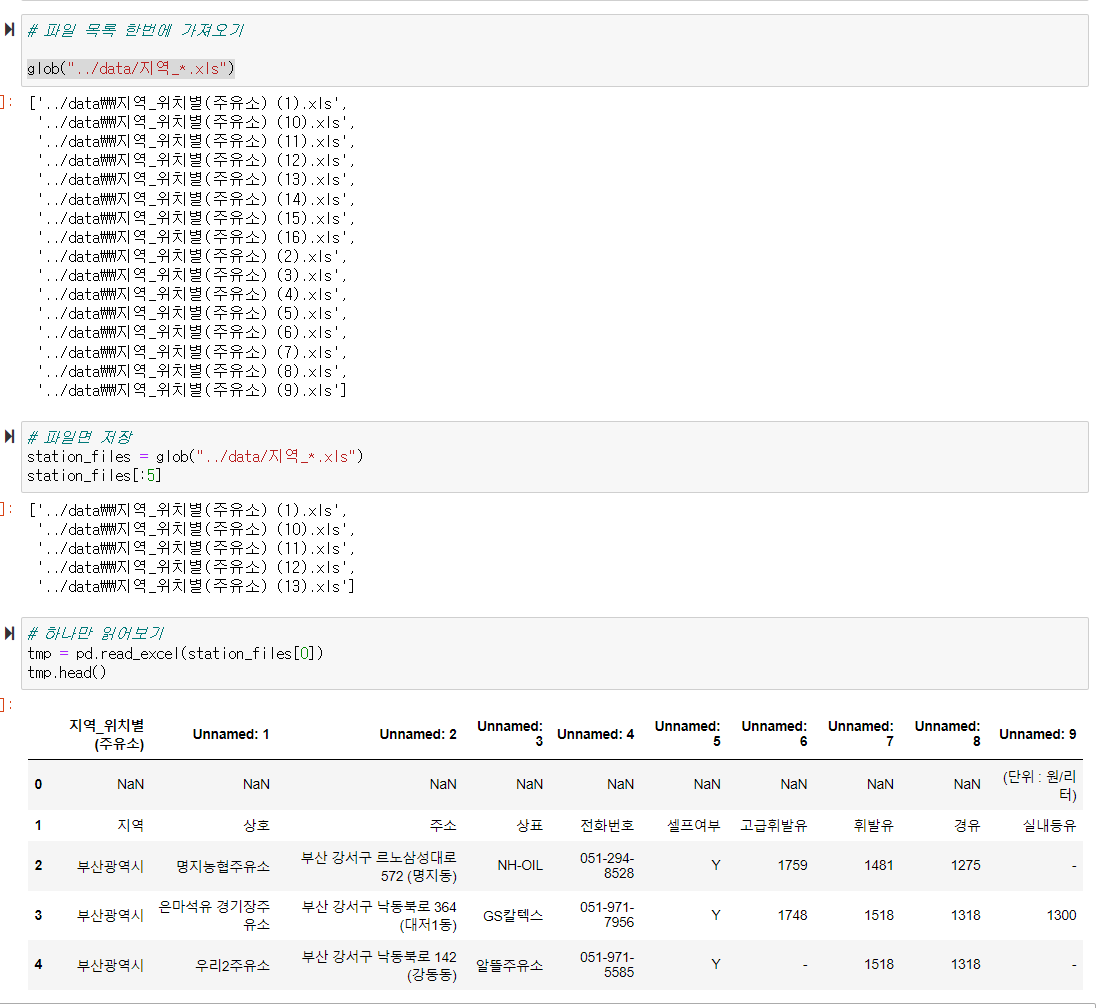The image size is (1109, 1008).
Task: Run the station_files assignment cell
Action: click(9, 436)
